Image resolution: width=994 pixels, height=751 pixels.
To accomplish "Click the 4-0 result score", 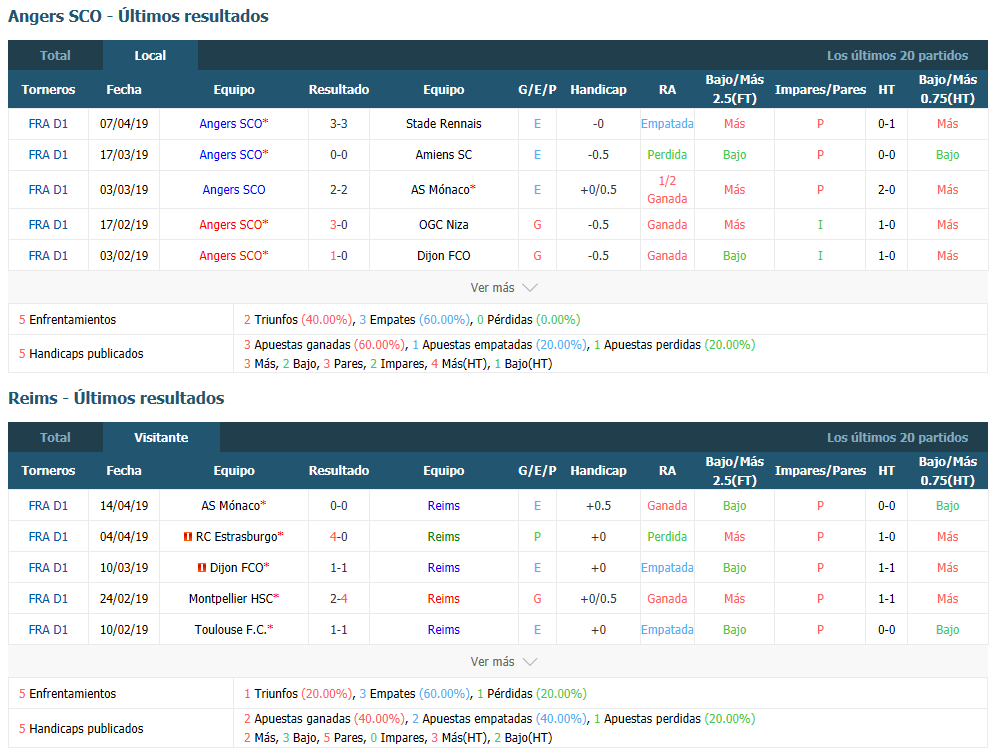I will coord(339,537).
